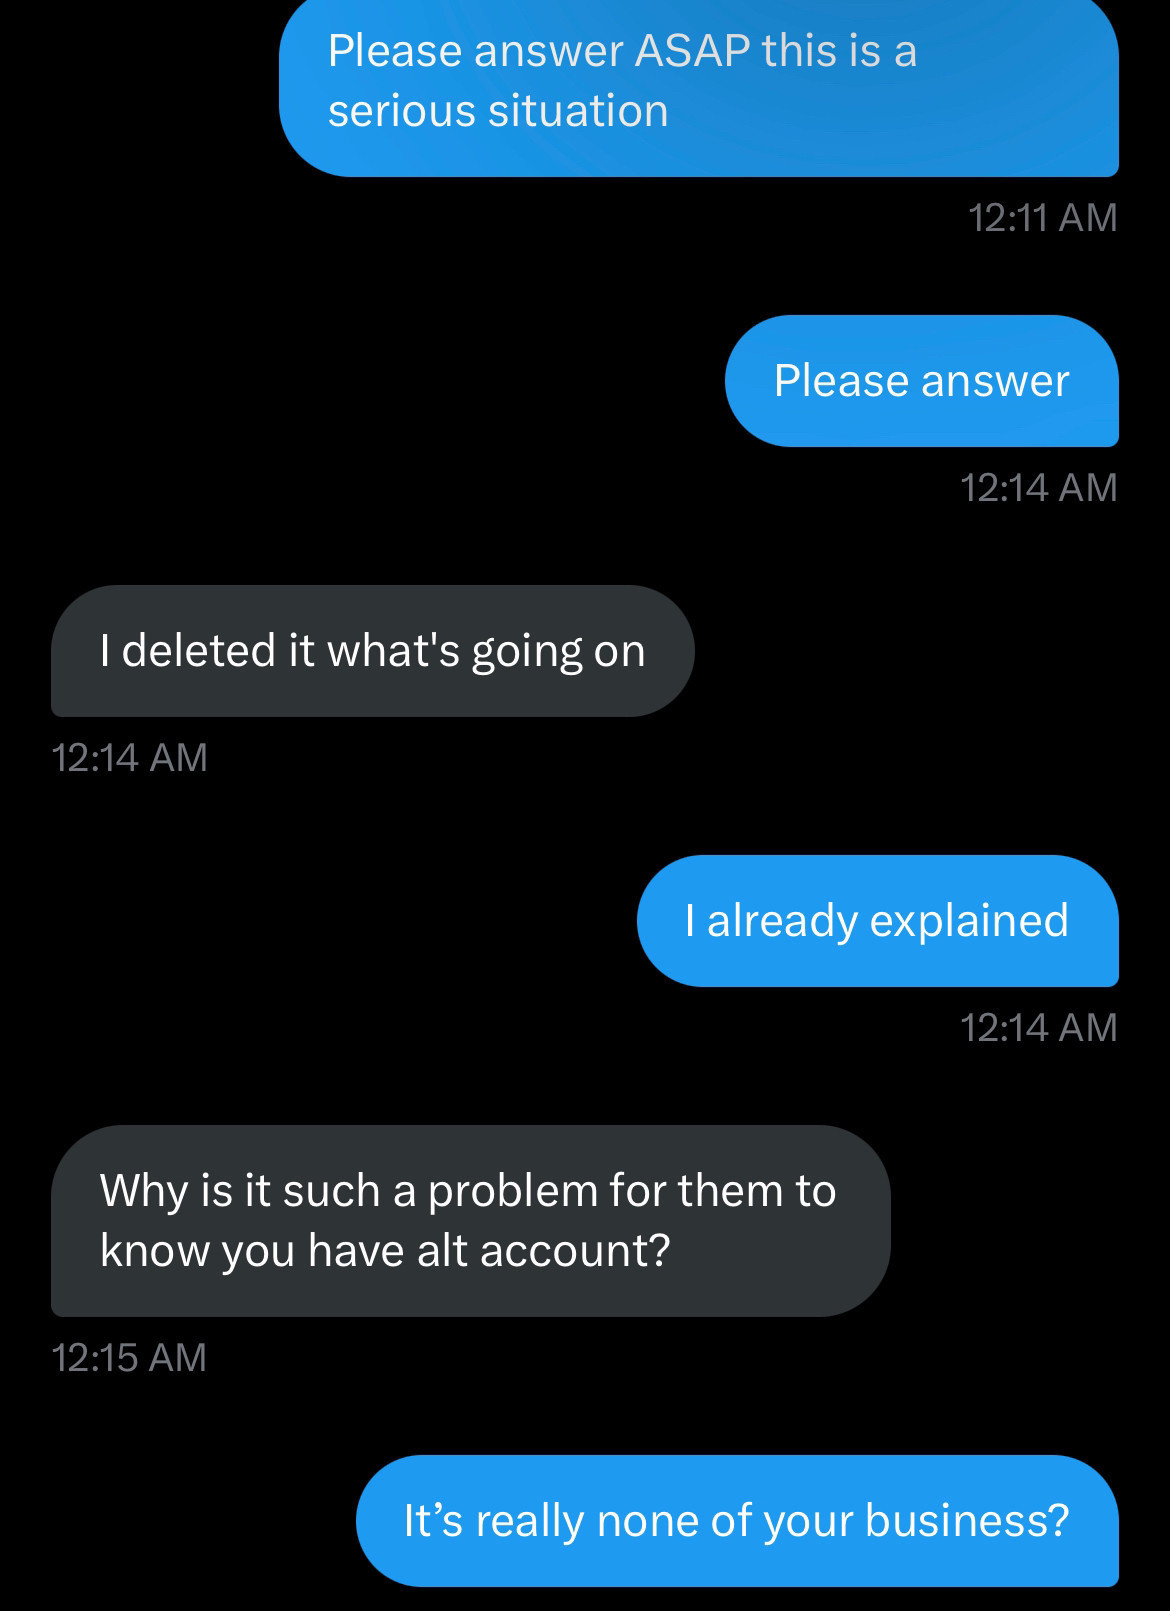Select the 'It's really none of your business?' bubble

click(737, 1521)
